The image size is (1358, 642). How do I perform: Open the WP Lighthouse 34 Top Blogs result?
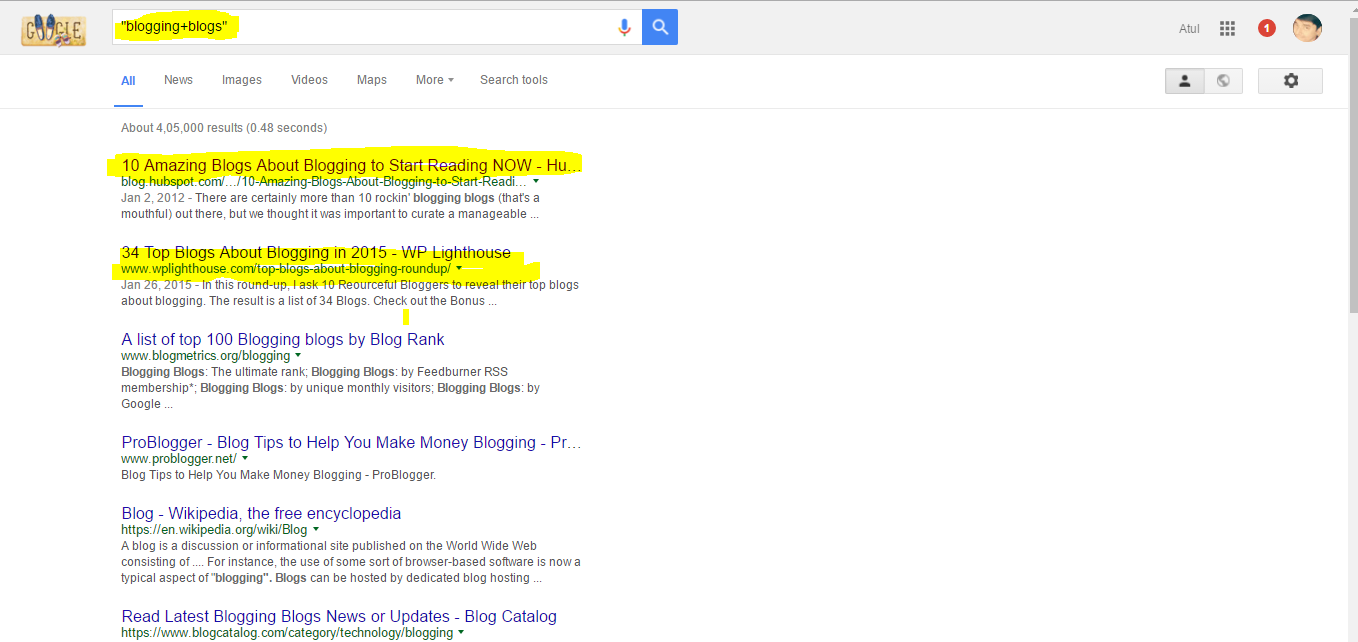click(316, 252)
